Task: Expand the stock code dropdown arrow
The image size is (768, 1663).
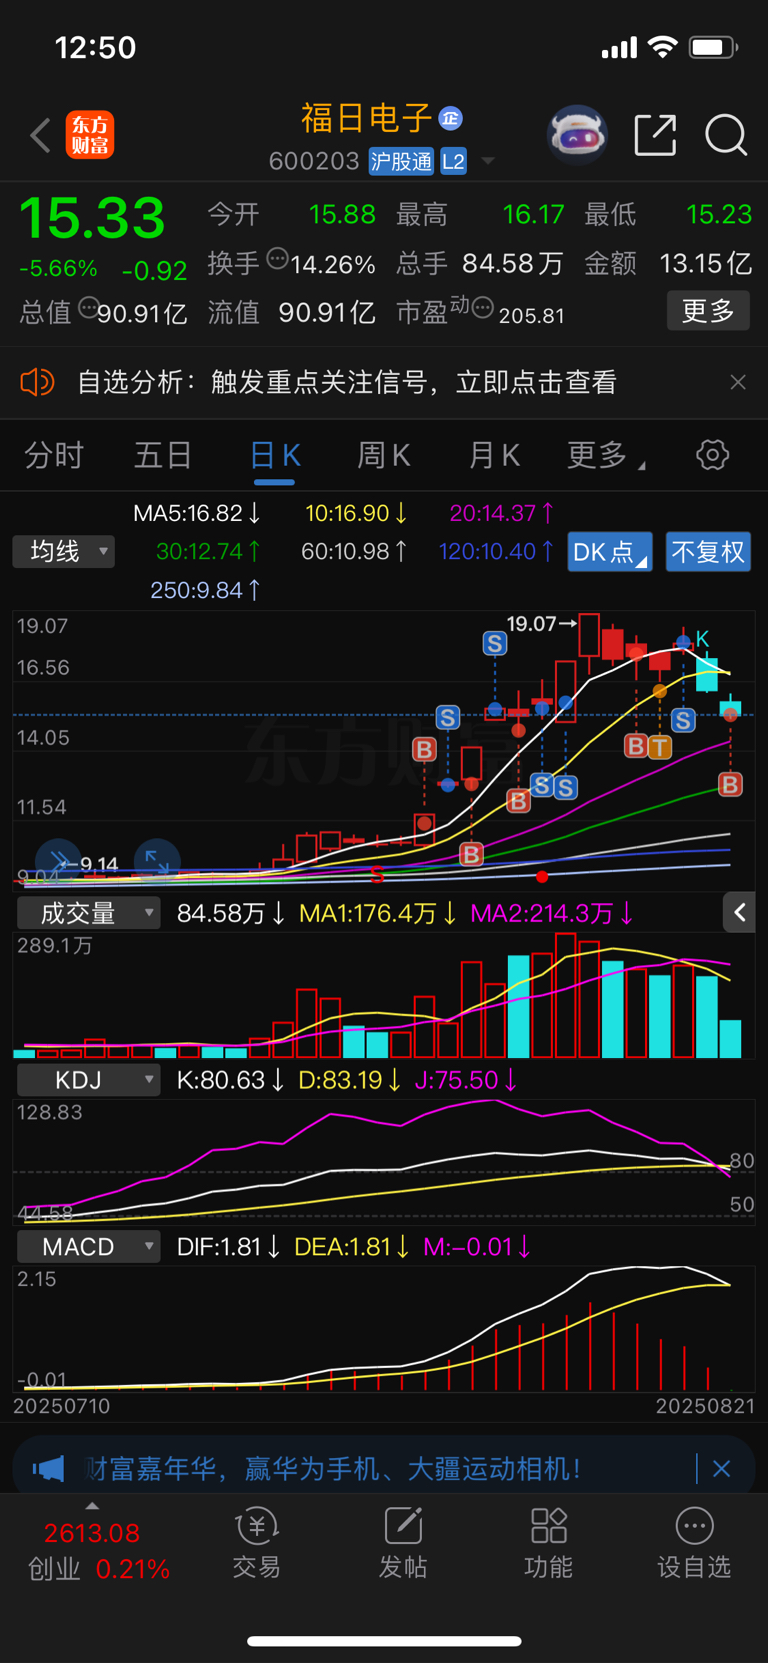Action: 488,161
